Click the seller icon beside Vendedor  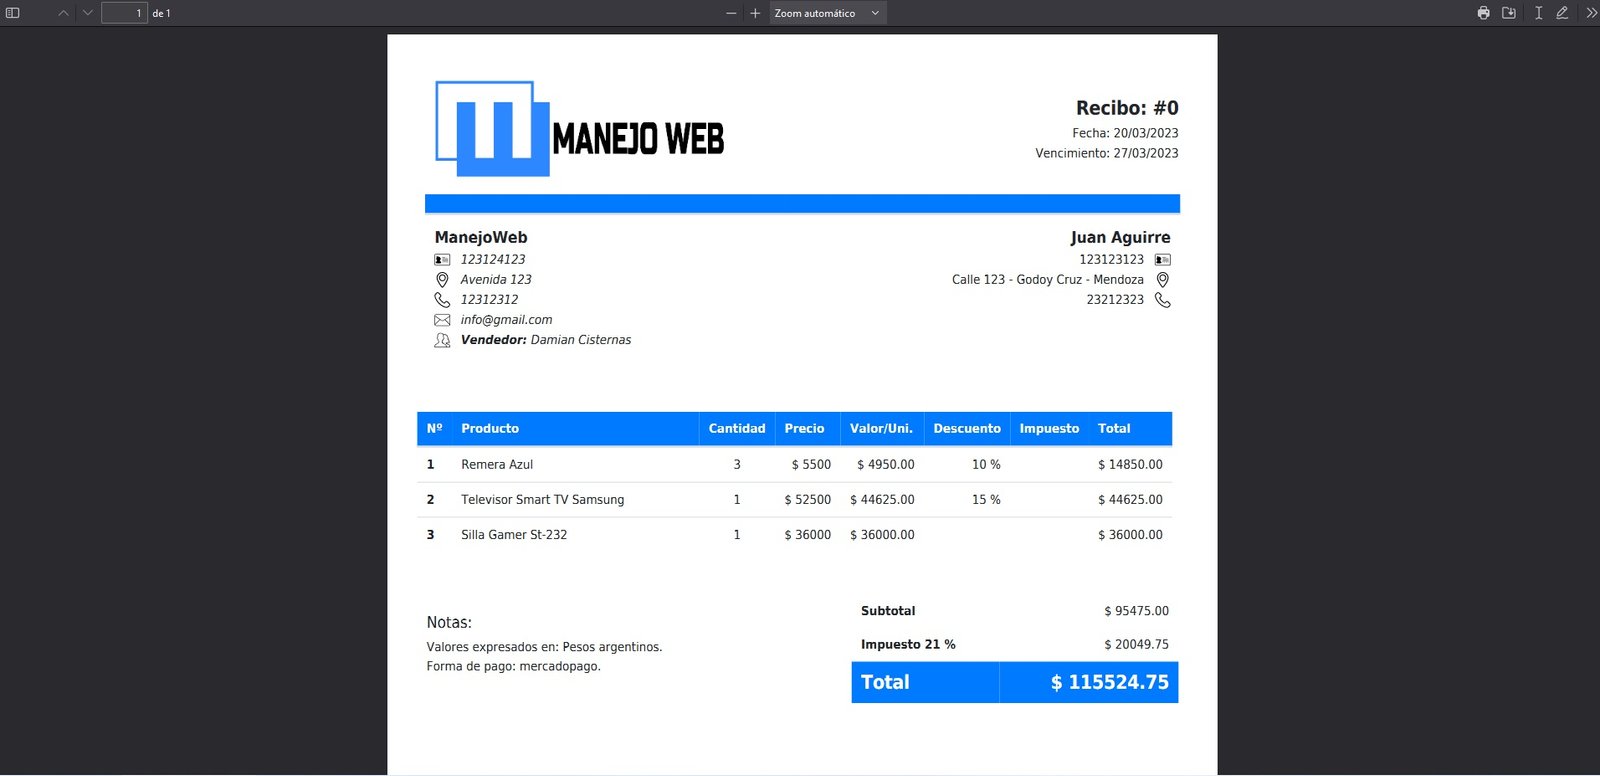(442, 340)
